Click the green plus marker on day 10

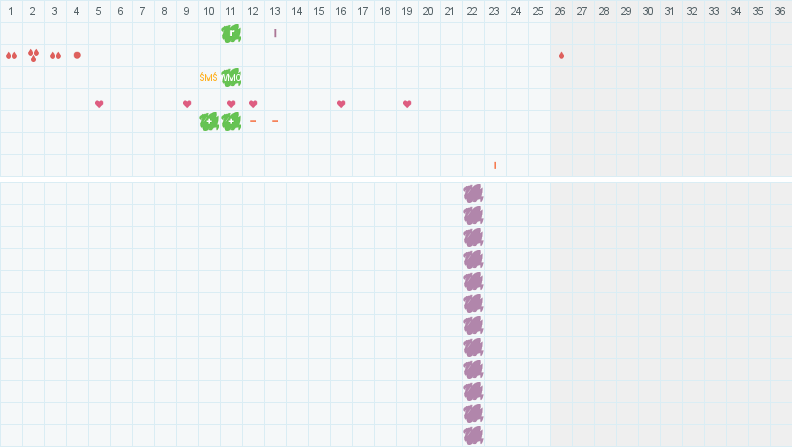click(x=209, y=121)
